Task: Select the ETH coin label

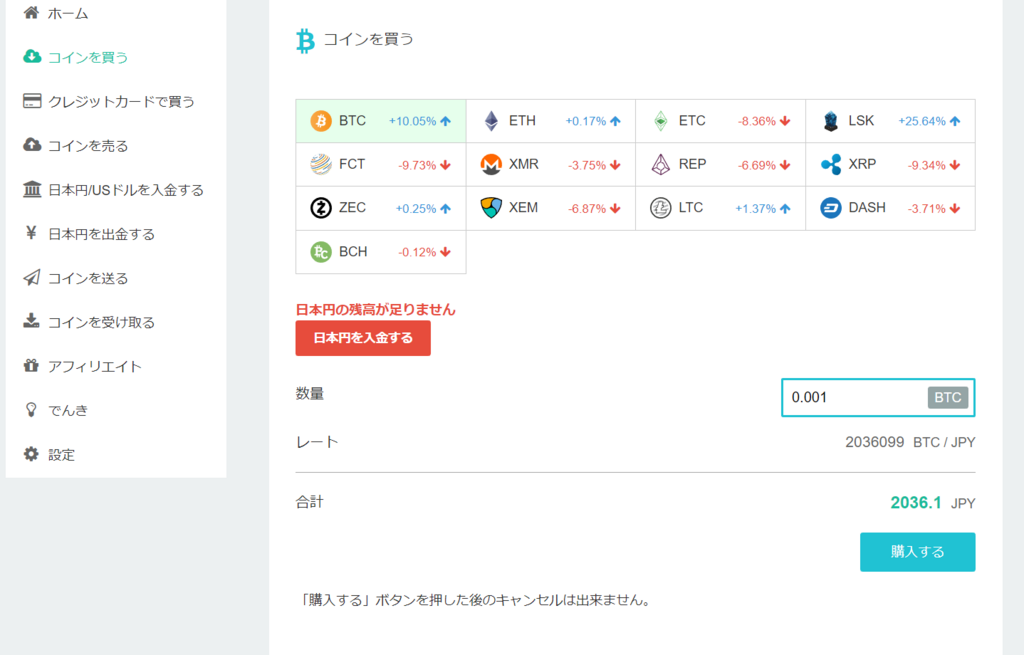Action: pyautogui.click(x=522, y=121)
